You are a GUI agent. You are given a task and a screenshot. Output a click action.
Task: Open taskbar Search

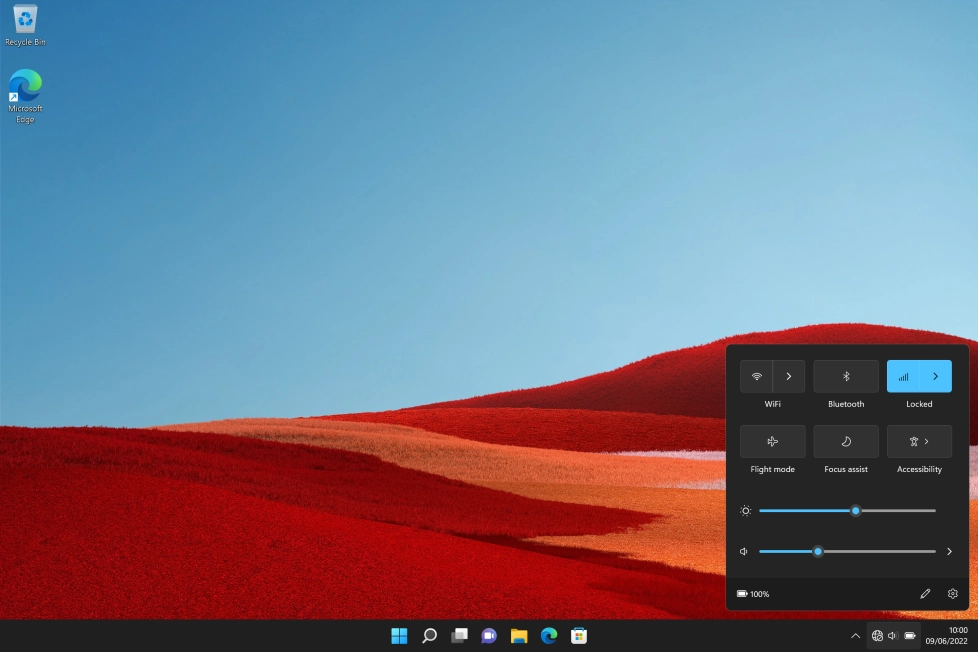pyautogui.click(x=429, y=636)
